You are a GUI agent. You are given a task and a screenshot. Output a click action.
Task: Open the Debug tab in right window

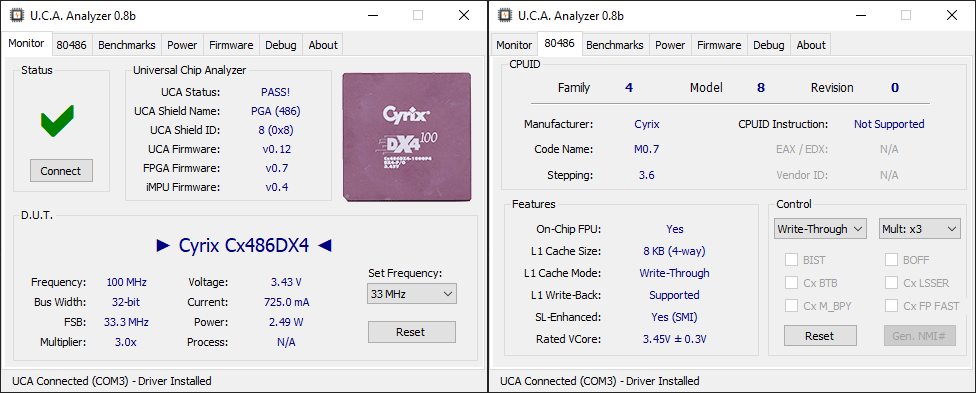click(769, 45)
